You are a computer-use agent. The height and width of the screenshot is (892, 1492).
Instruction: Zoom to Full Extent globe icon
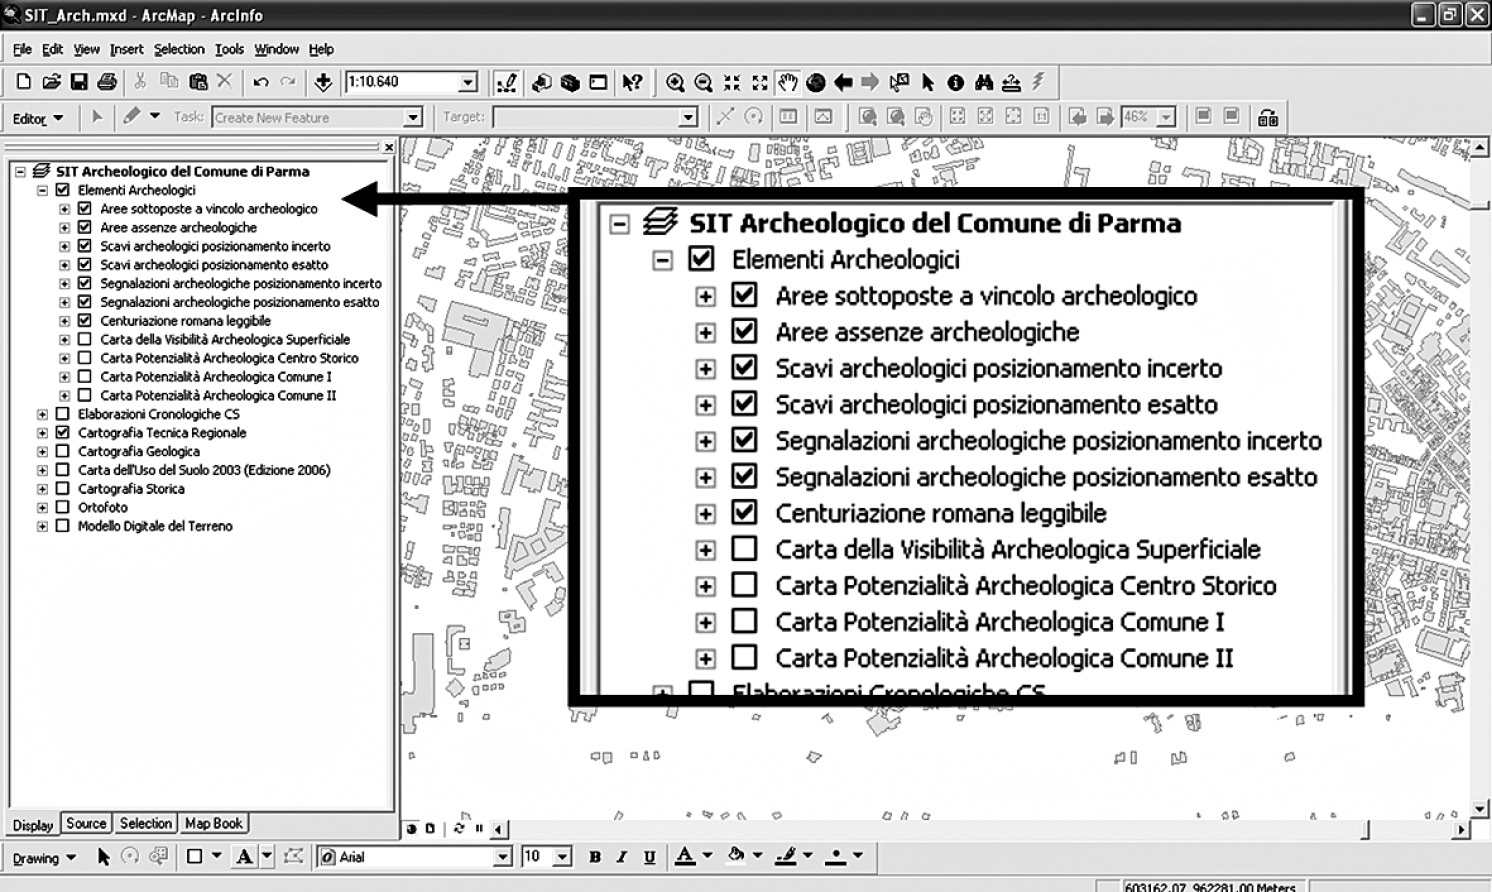point(816,82)
